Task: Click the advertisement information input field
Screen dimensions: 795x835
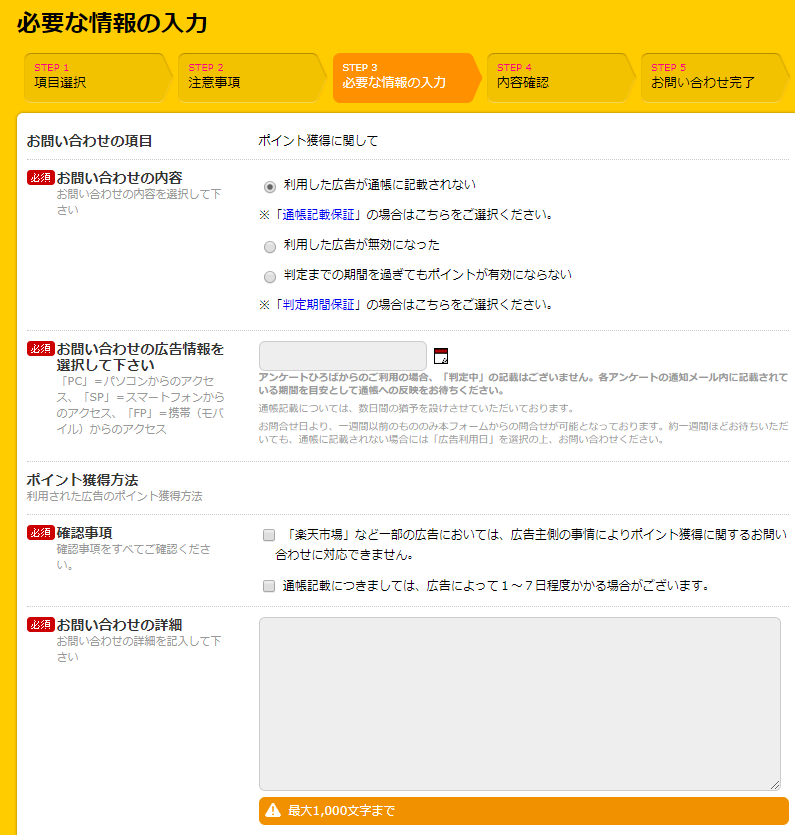Action: tap(343, 356)
